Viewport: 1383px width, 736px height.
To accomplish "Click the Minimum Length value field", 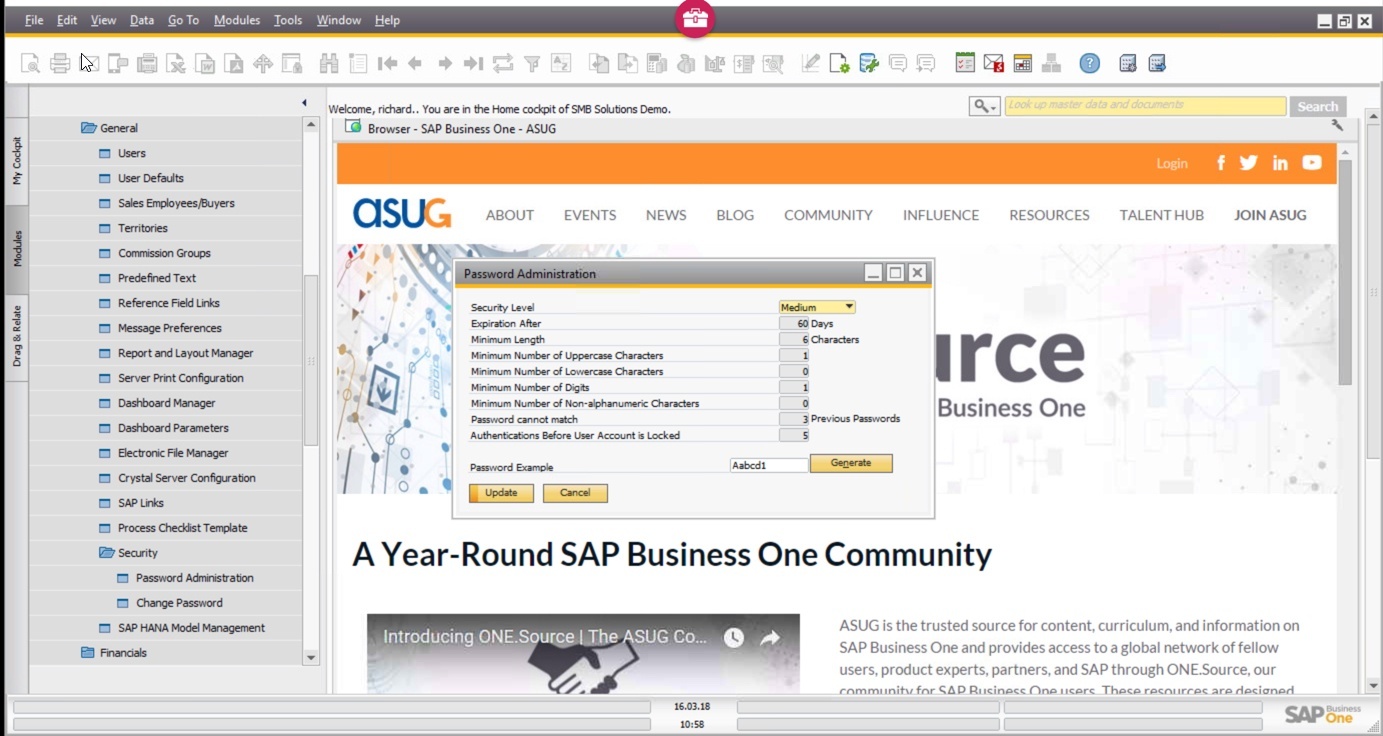I will tap(794, 340).
